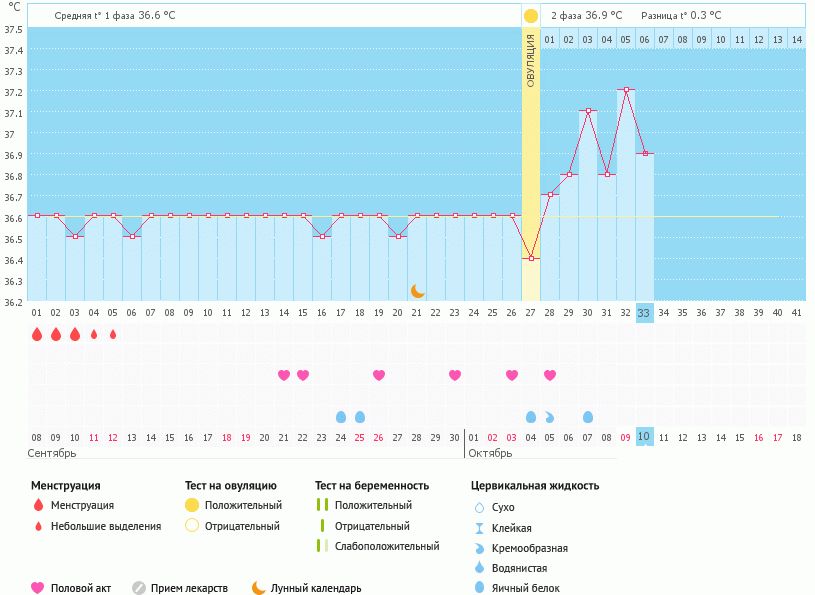The height and width of the screenshot is (595, 815).
Task: Click the gray medication icon beside Прием лекарств
Action: 139,588
